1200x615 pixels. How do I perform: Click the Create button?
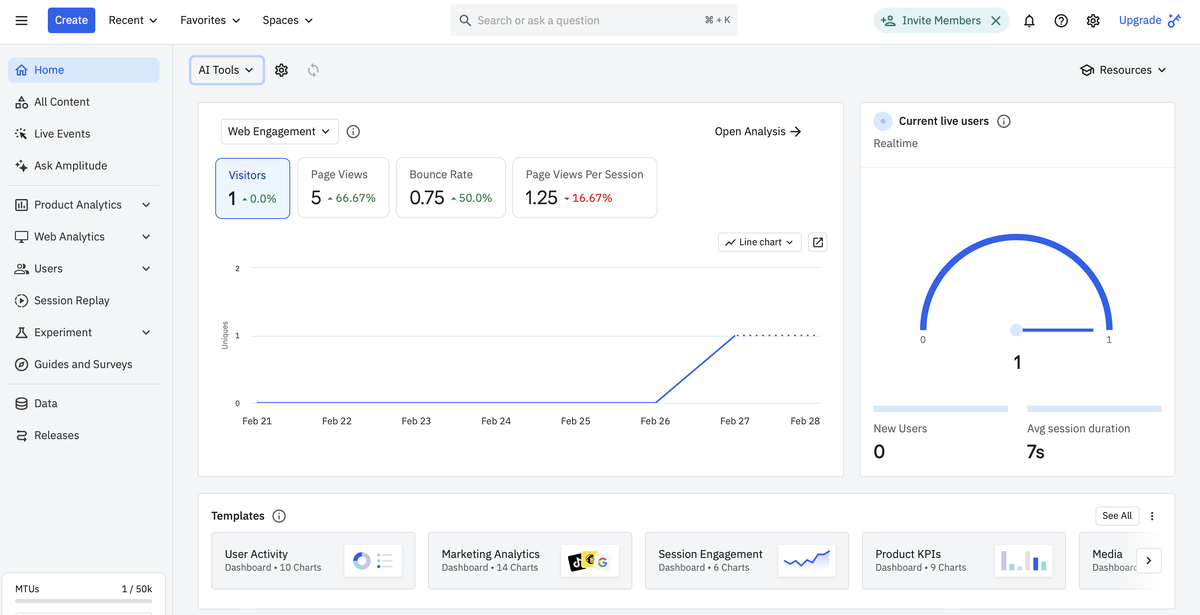point(71,20)
